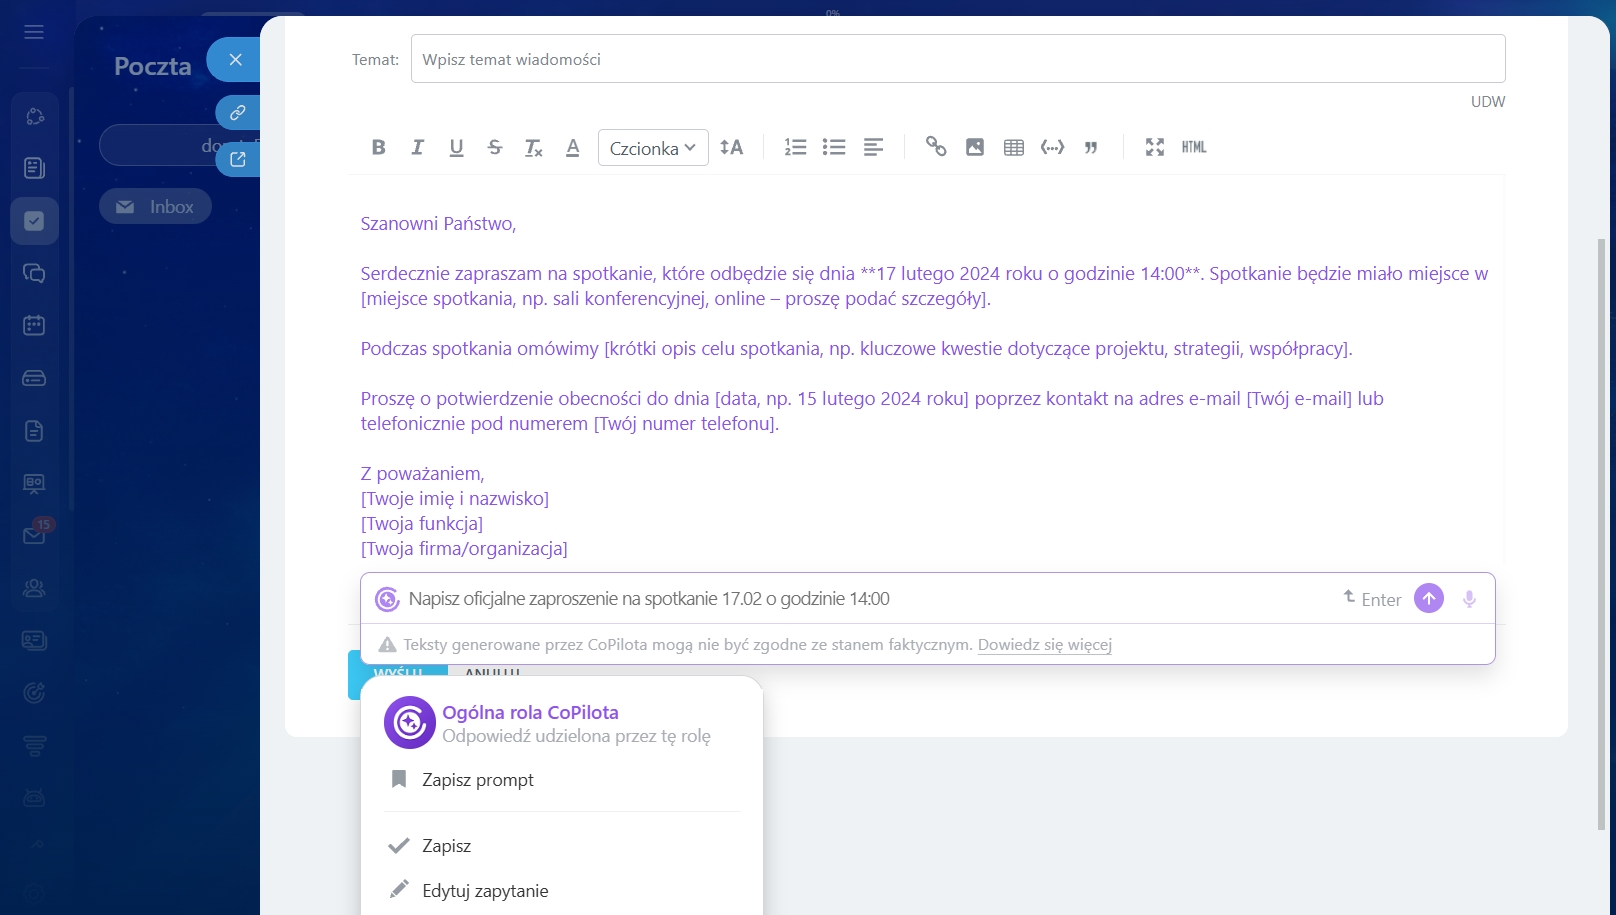Toggle bold text formatting
This screenshot has width=1616, height=915.
tap(378, 148)
